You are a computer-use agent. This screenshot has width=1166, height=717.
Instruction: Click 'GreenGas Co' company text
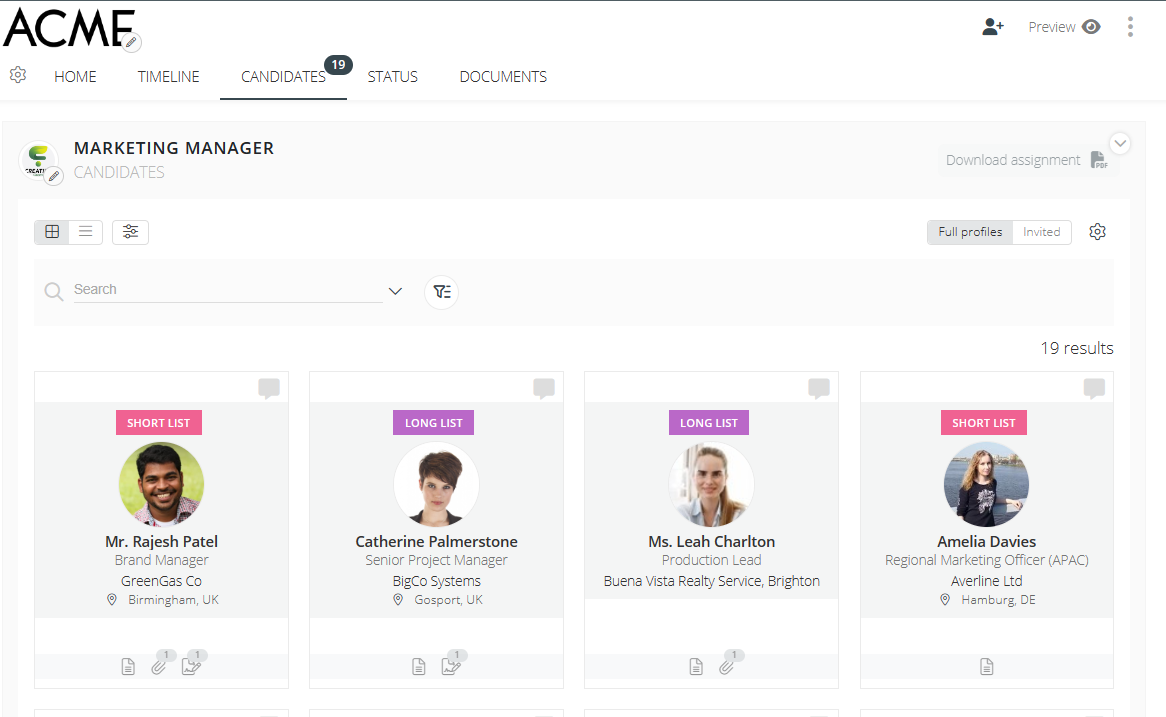pos(161,581)
